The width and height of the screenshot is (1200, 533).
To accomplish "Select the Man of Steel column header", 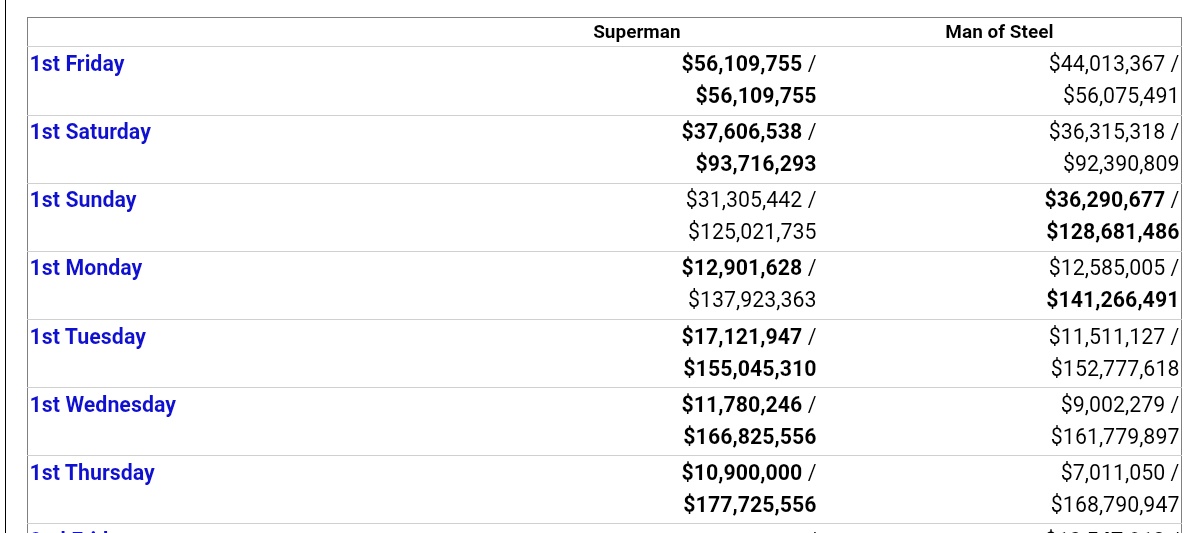I will click(x=999, y=32).
